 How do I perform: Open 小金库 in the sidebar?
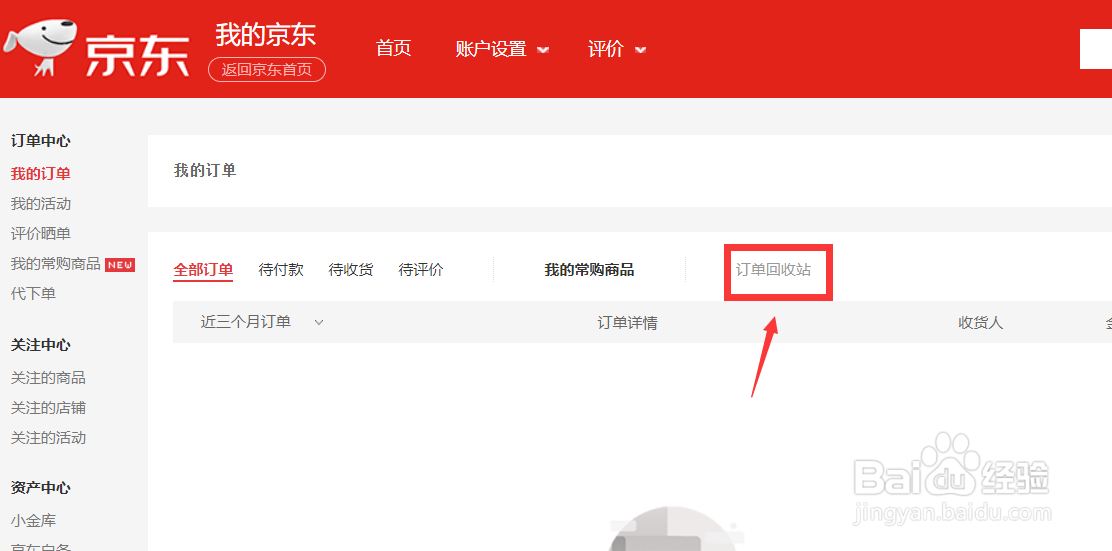[33, 521]
